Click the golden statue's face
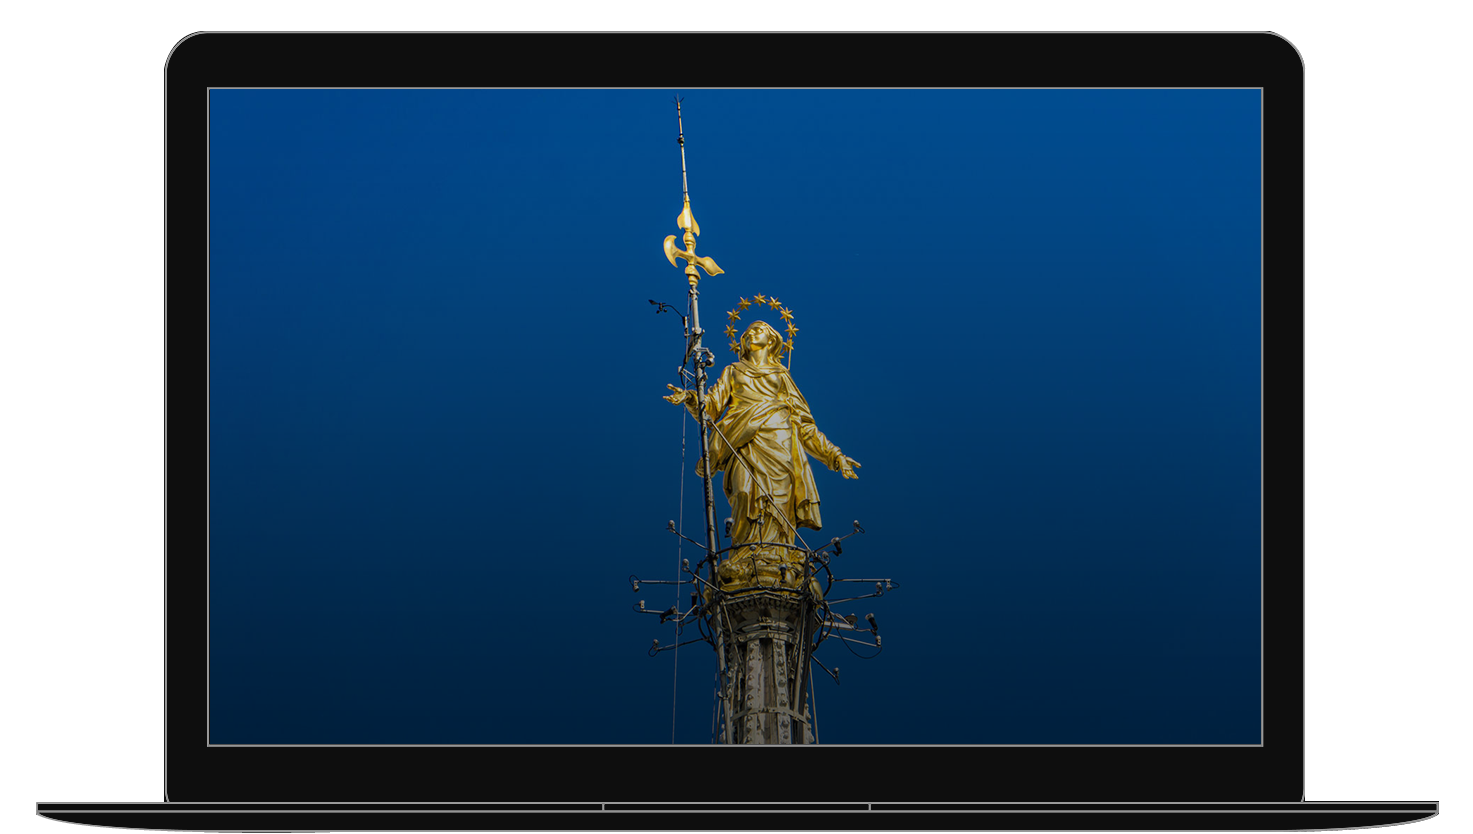The image size is (1473, 834). coord(759,335)
